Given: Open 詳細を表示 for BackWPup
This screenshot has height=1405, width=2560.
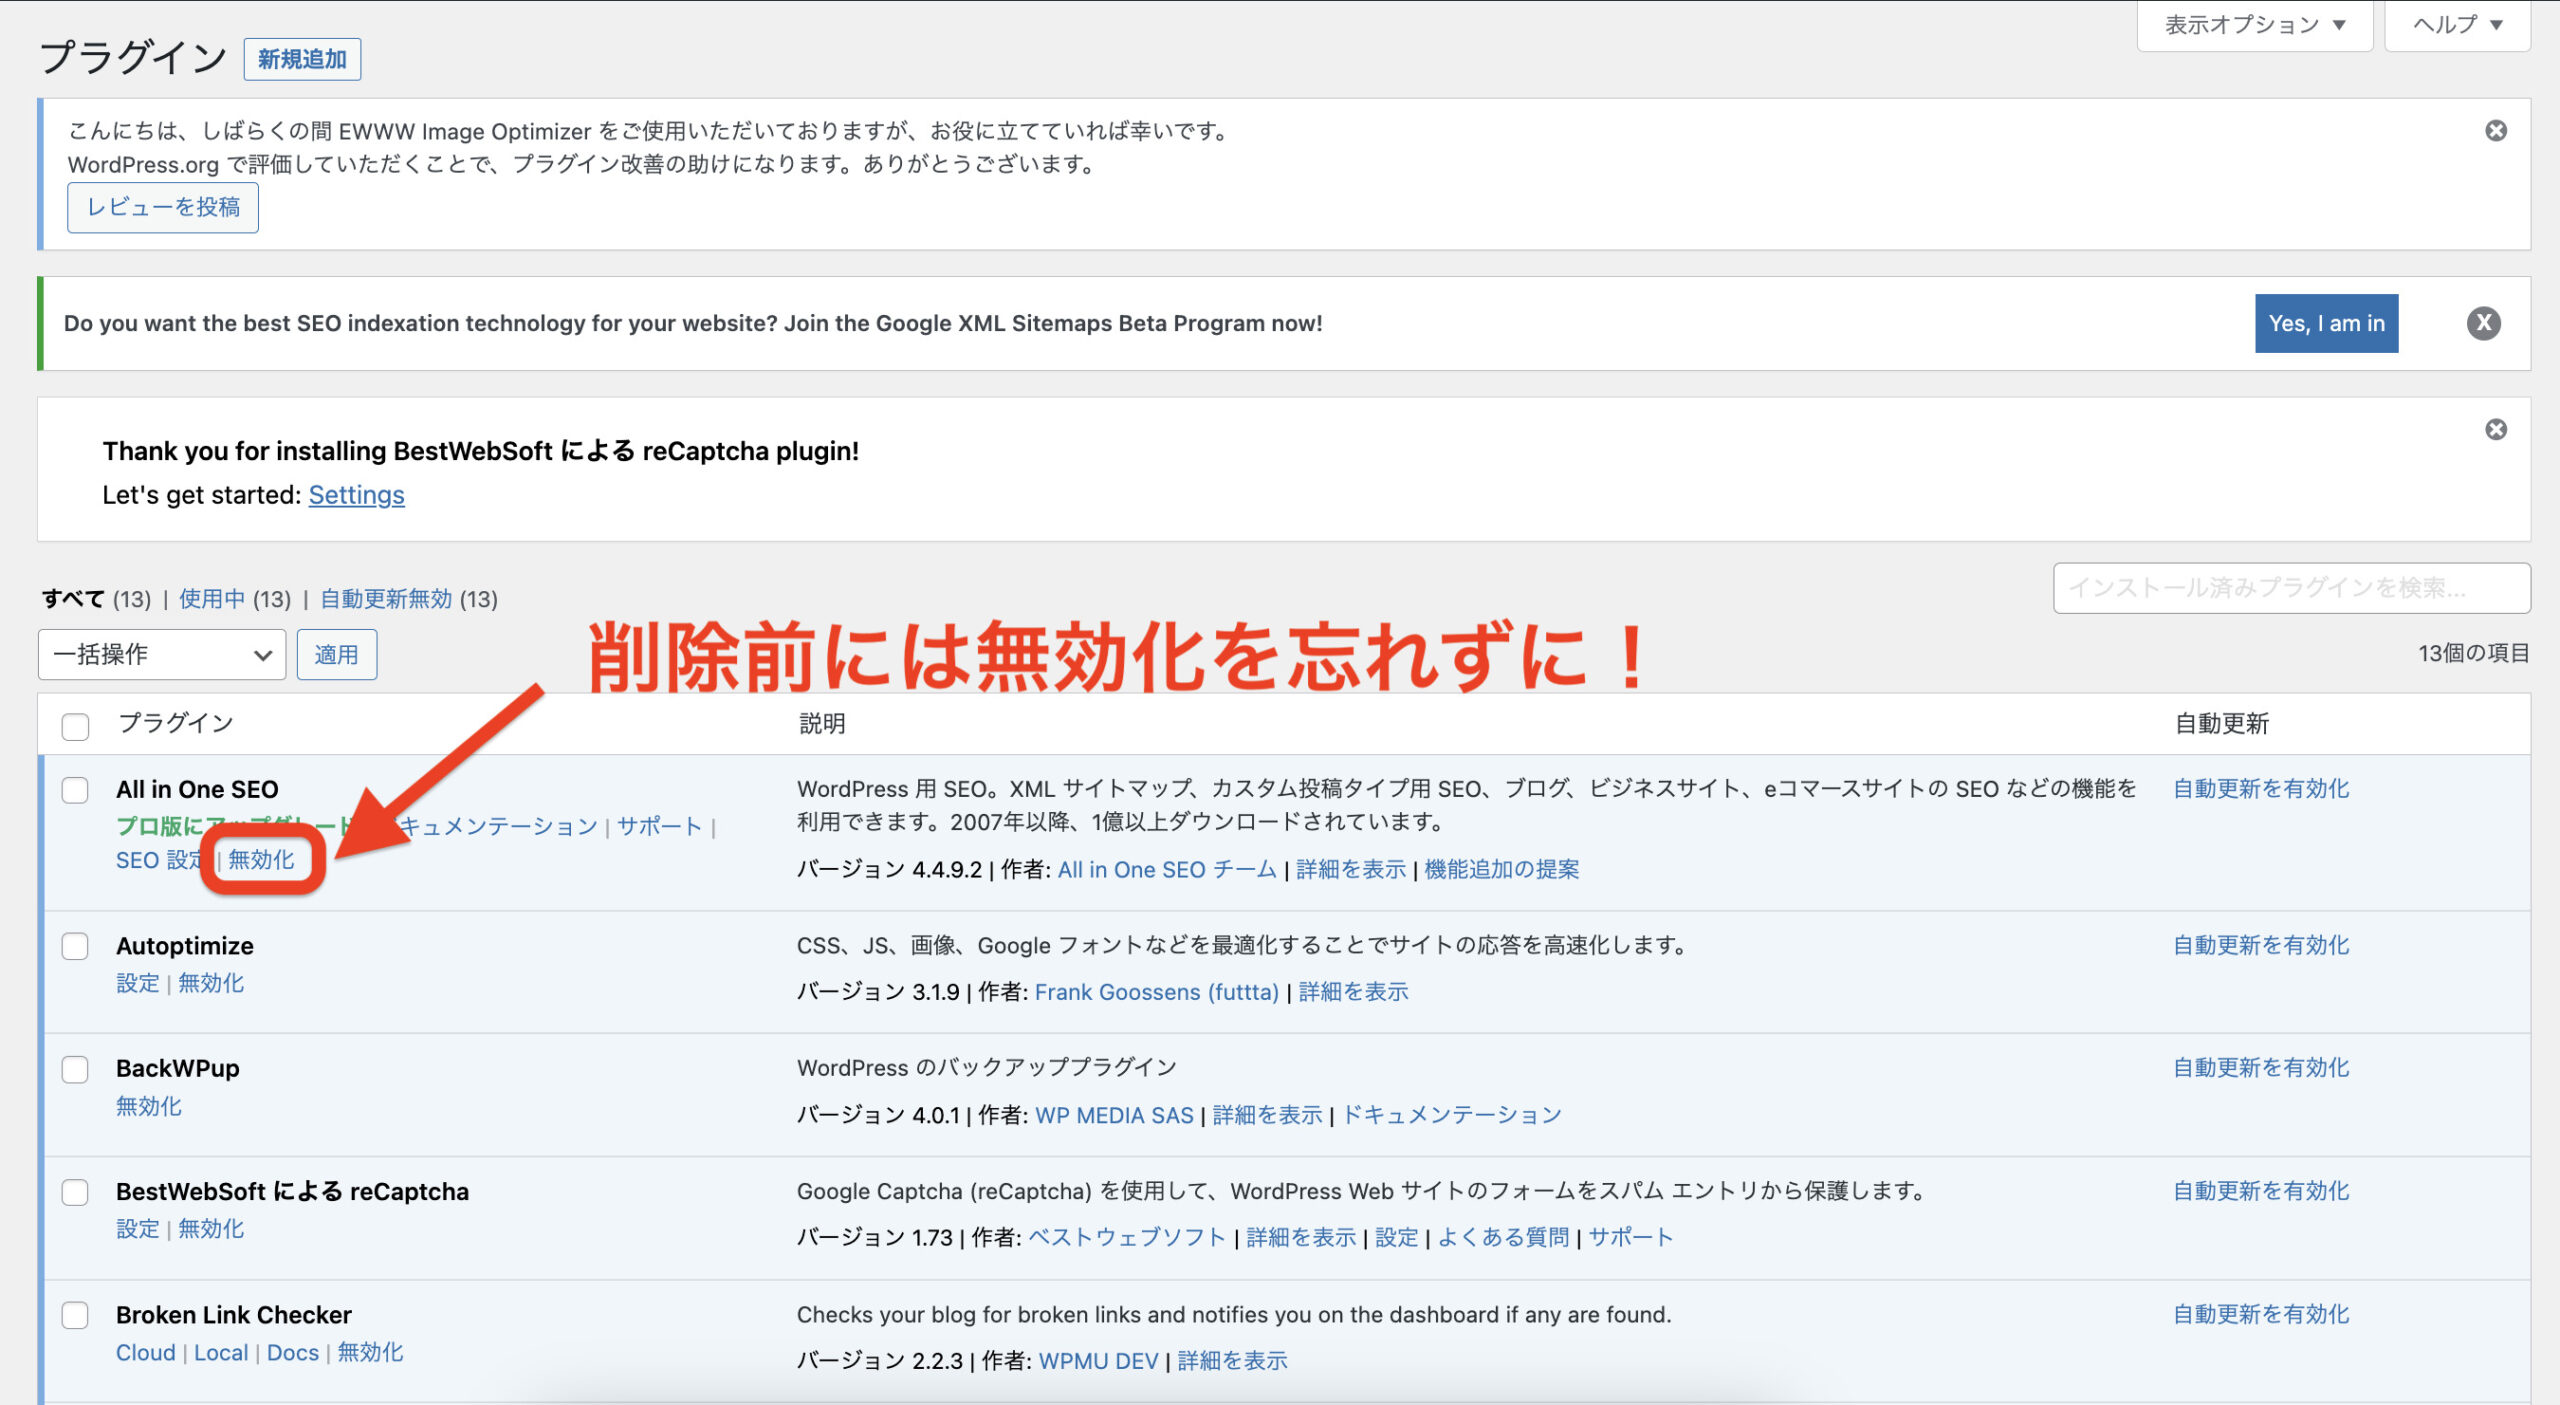Looking at the screenshot, I should 1267,1115.
